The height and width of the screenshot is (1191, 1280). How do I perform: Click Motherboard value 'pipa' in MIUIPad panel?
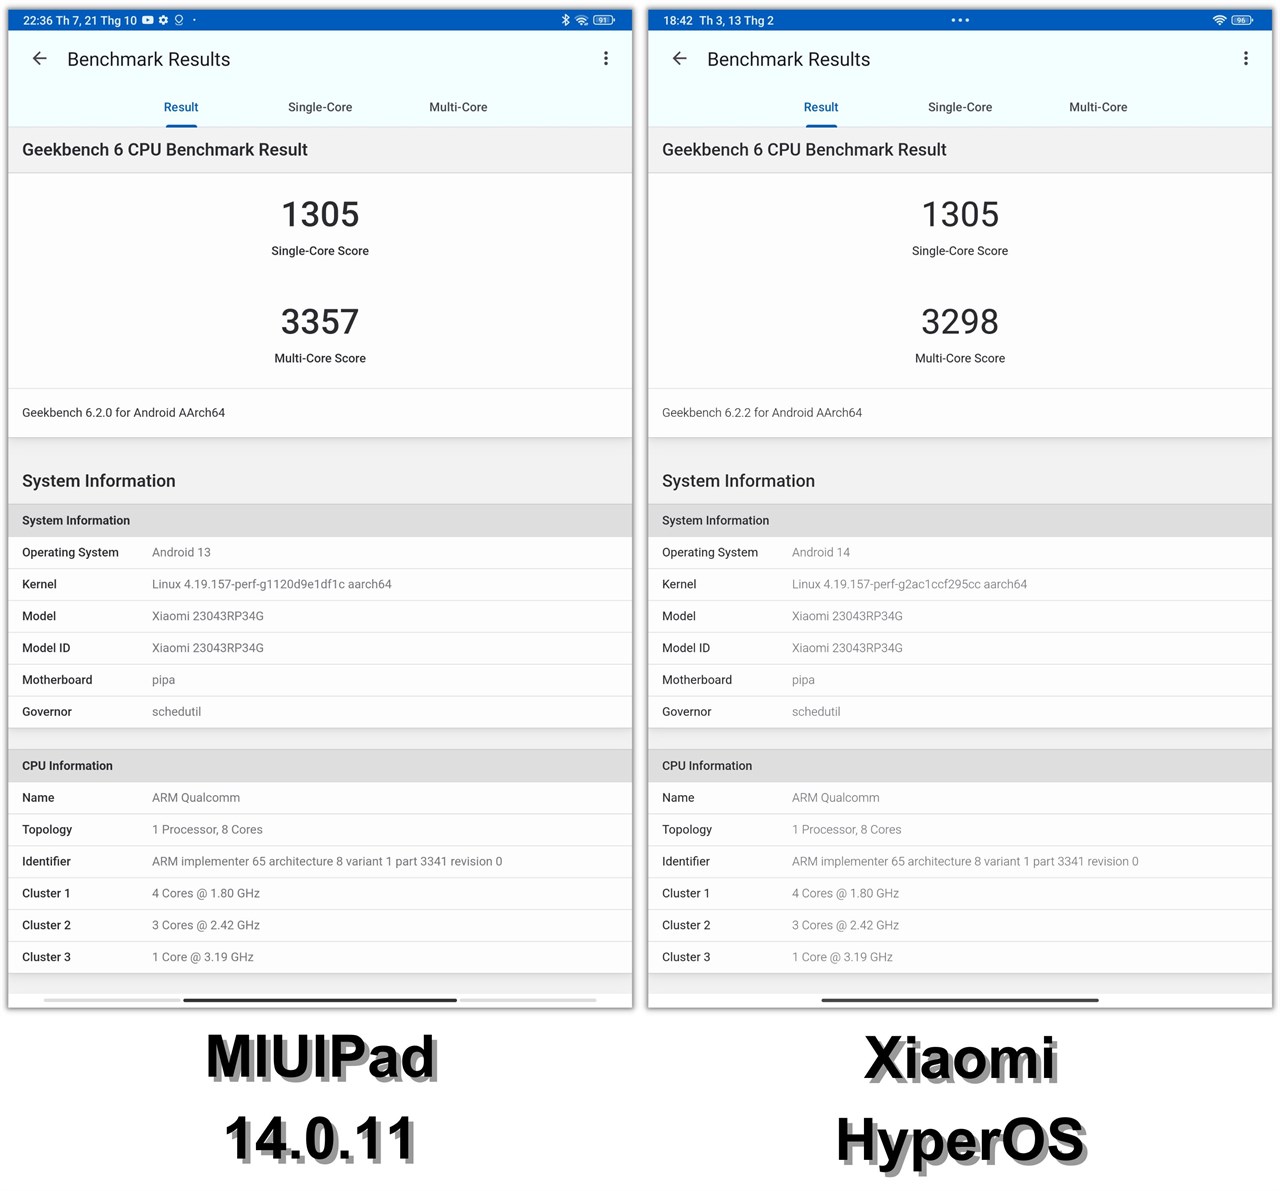click(x=163, y=680)
